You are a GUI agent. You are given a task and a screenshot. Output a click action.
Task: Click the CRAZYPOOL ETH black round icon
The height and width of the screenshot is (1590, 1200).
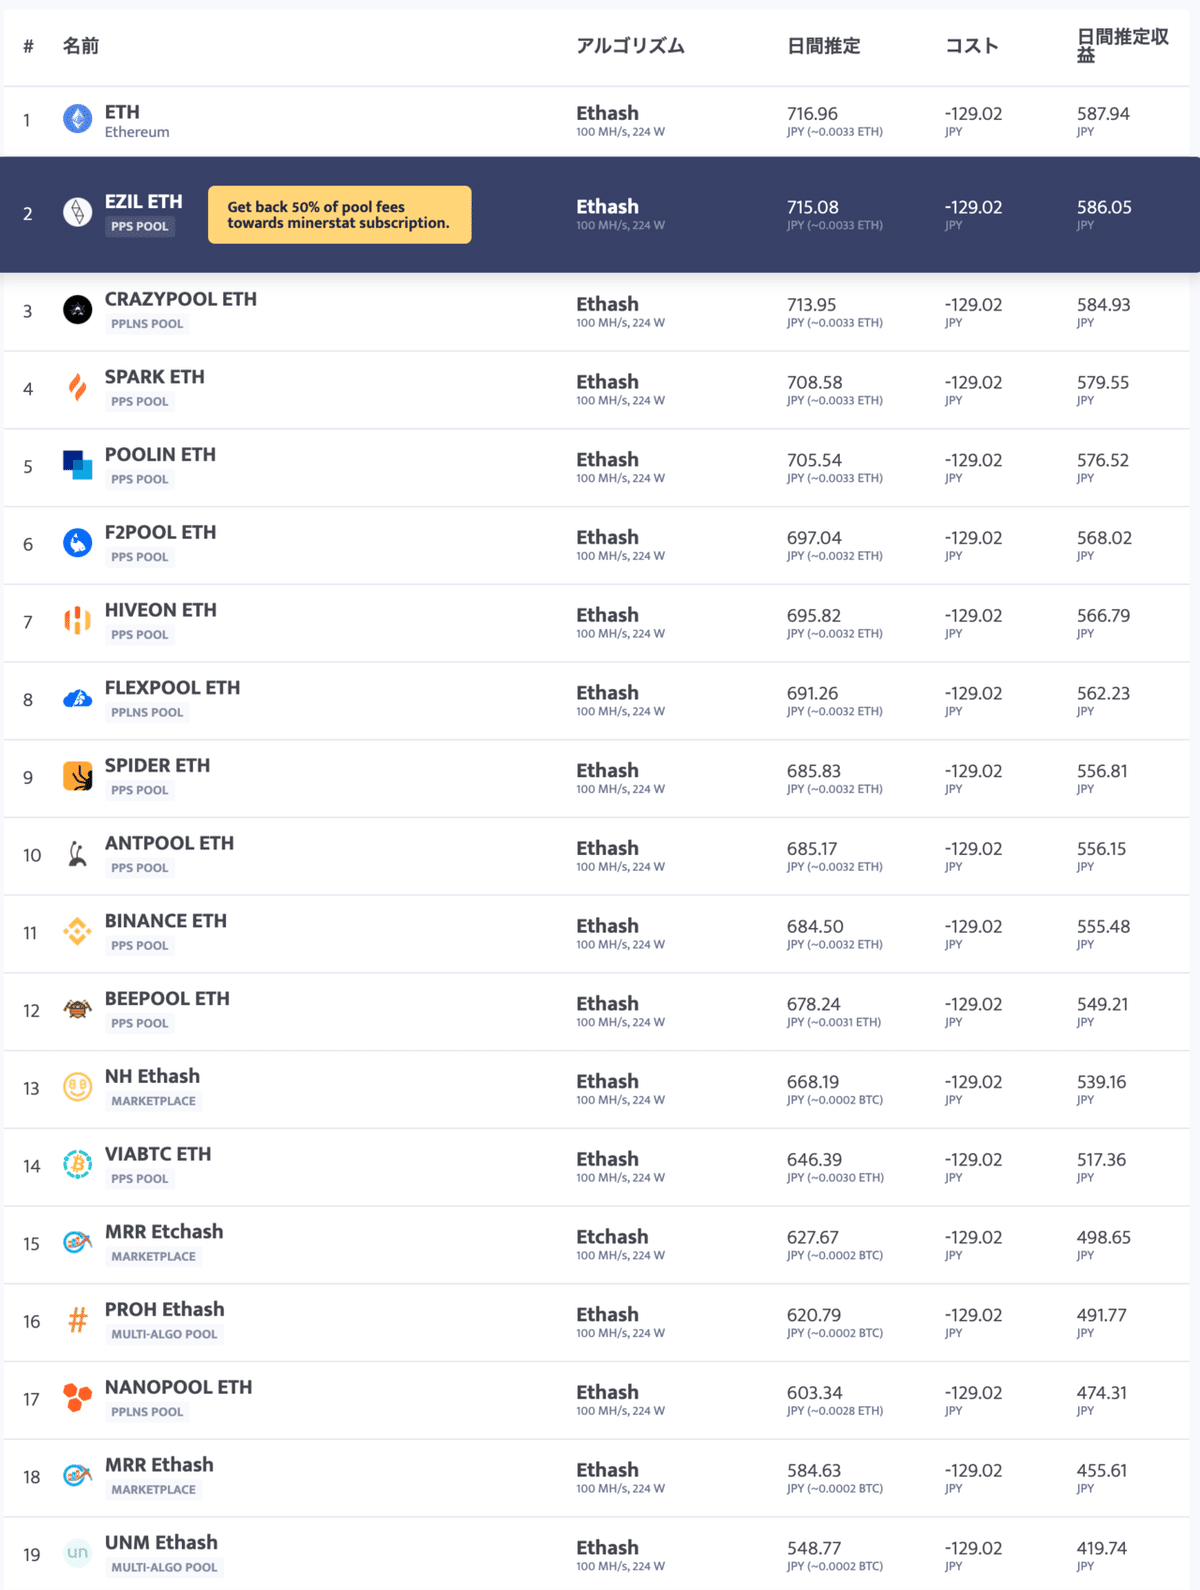pos(77,310)
